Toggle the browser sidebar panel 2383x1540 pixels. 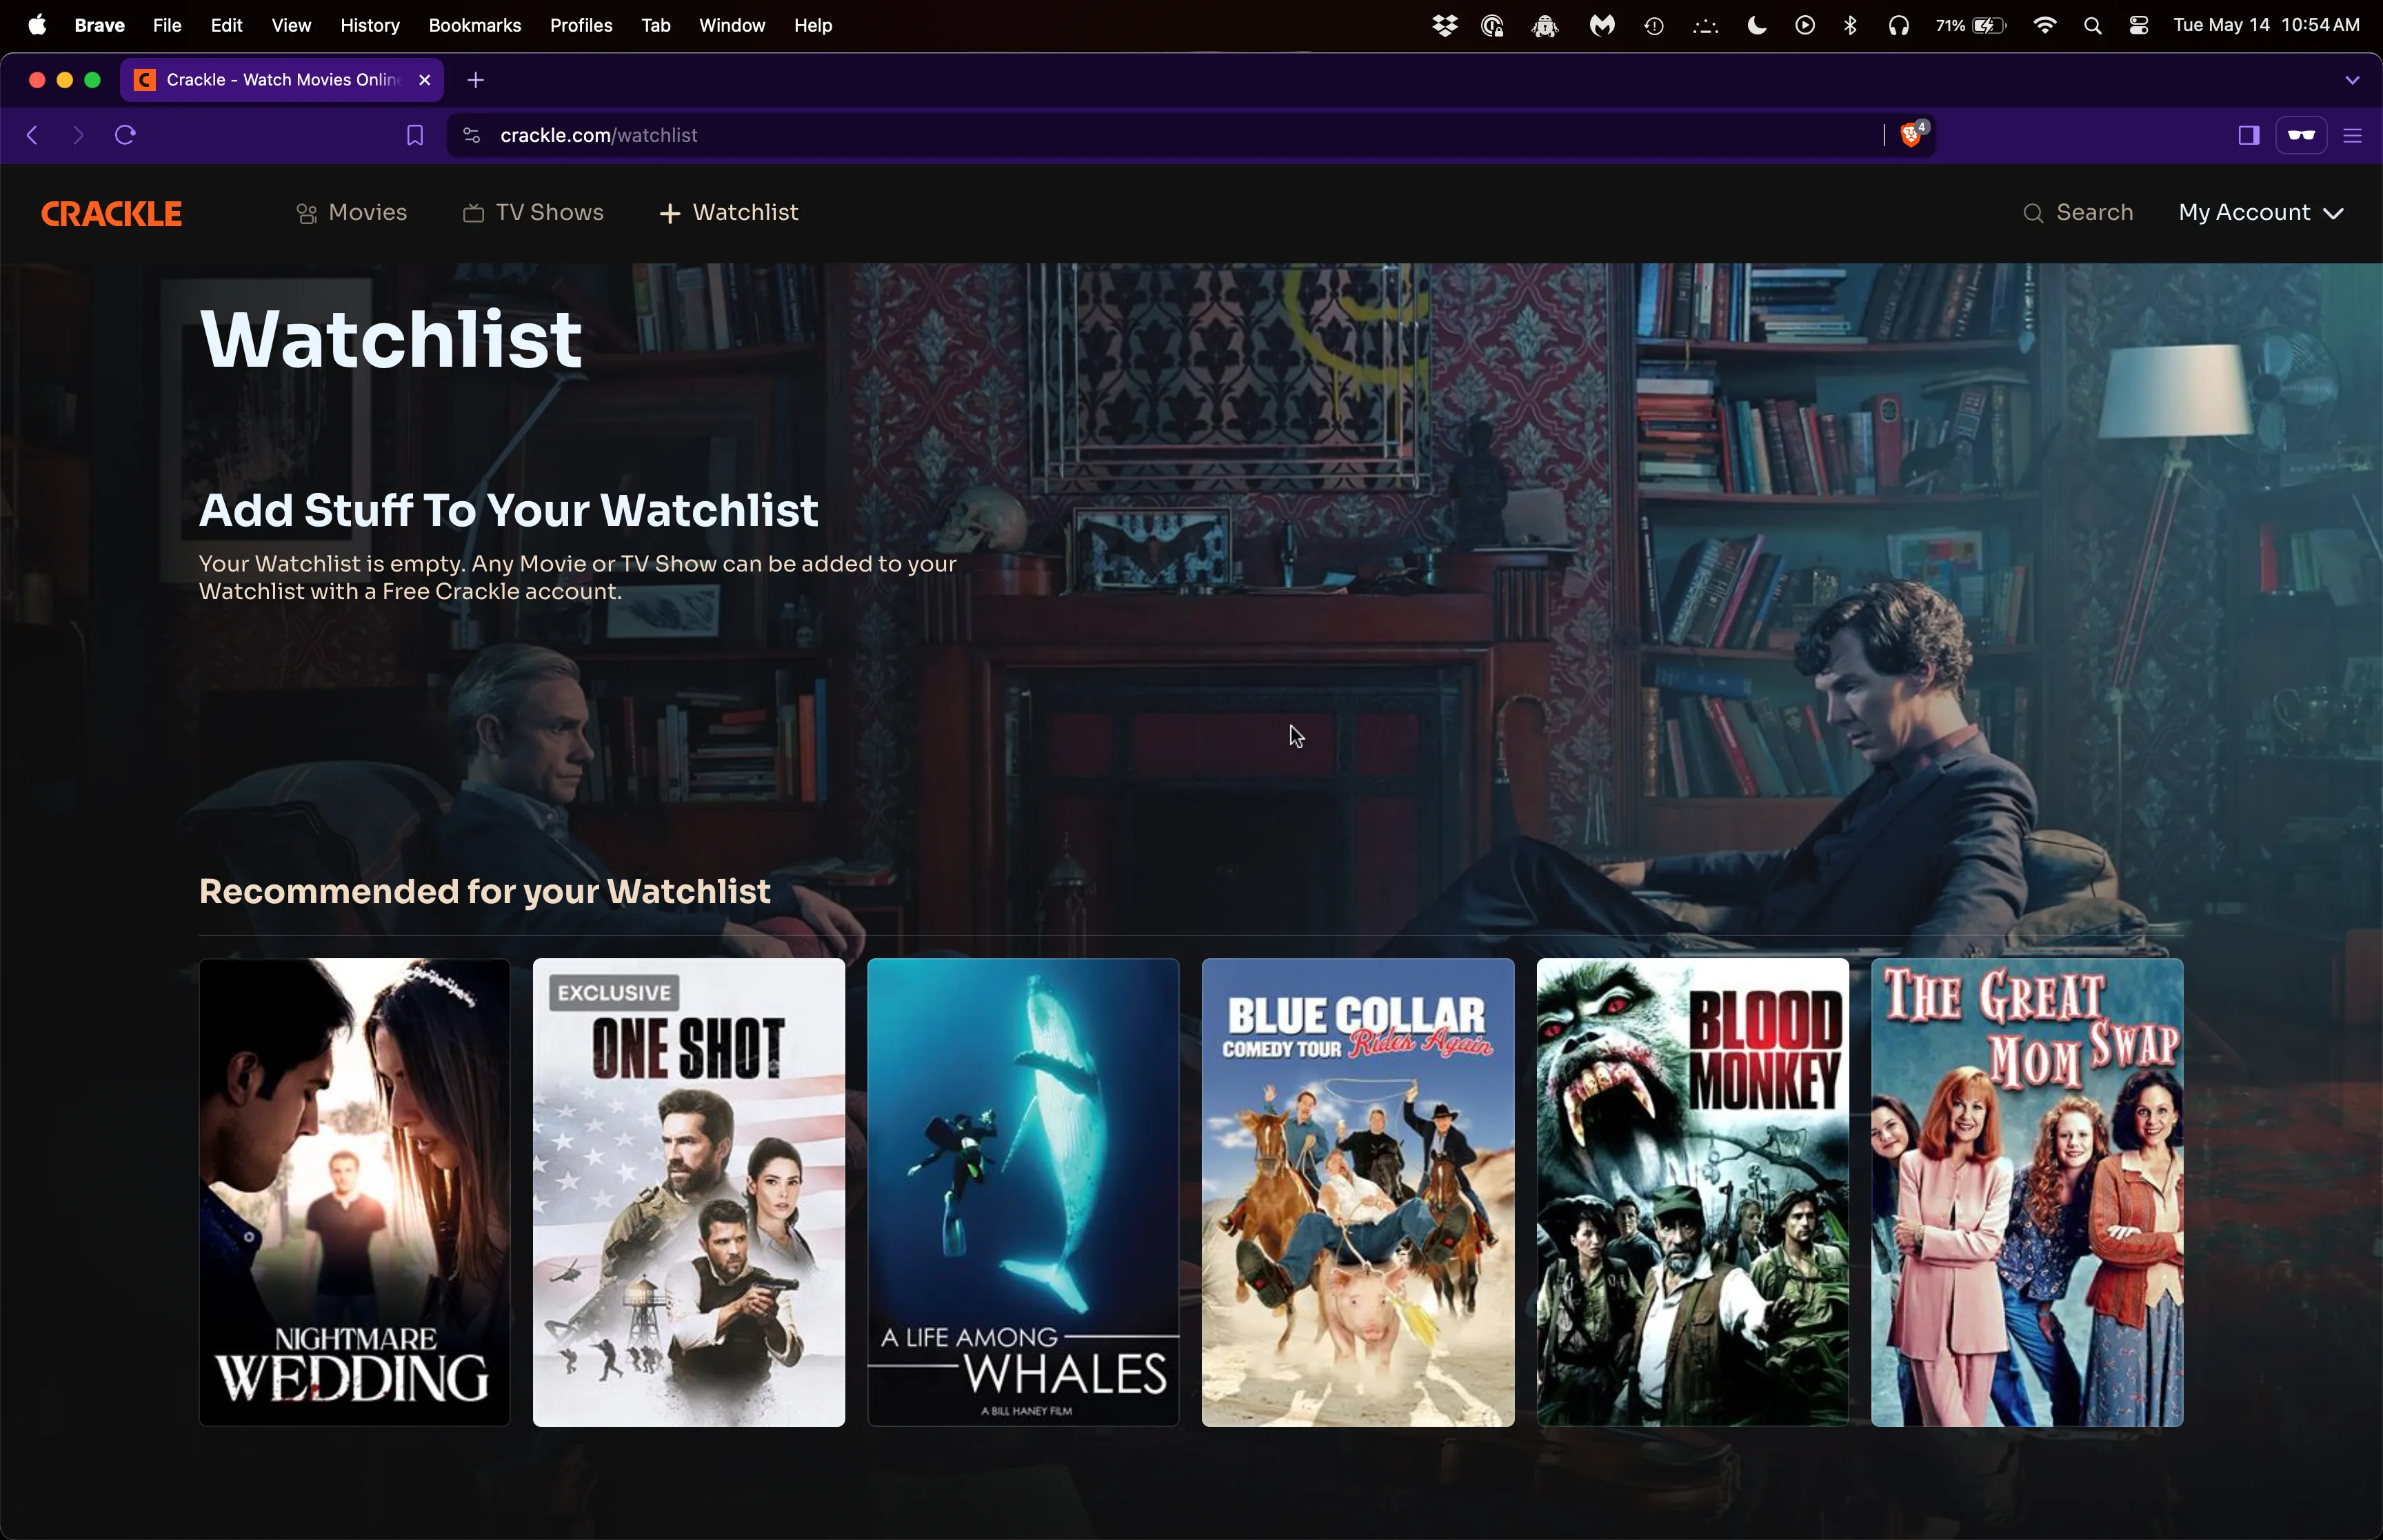click(x=2249, y=135)
